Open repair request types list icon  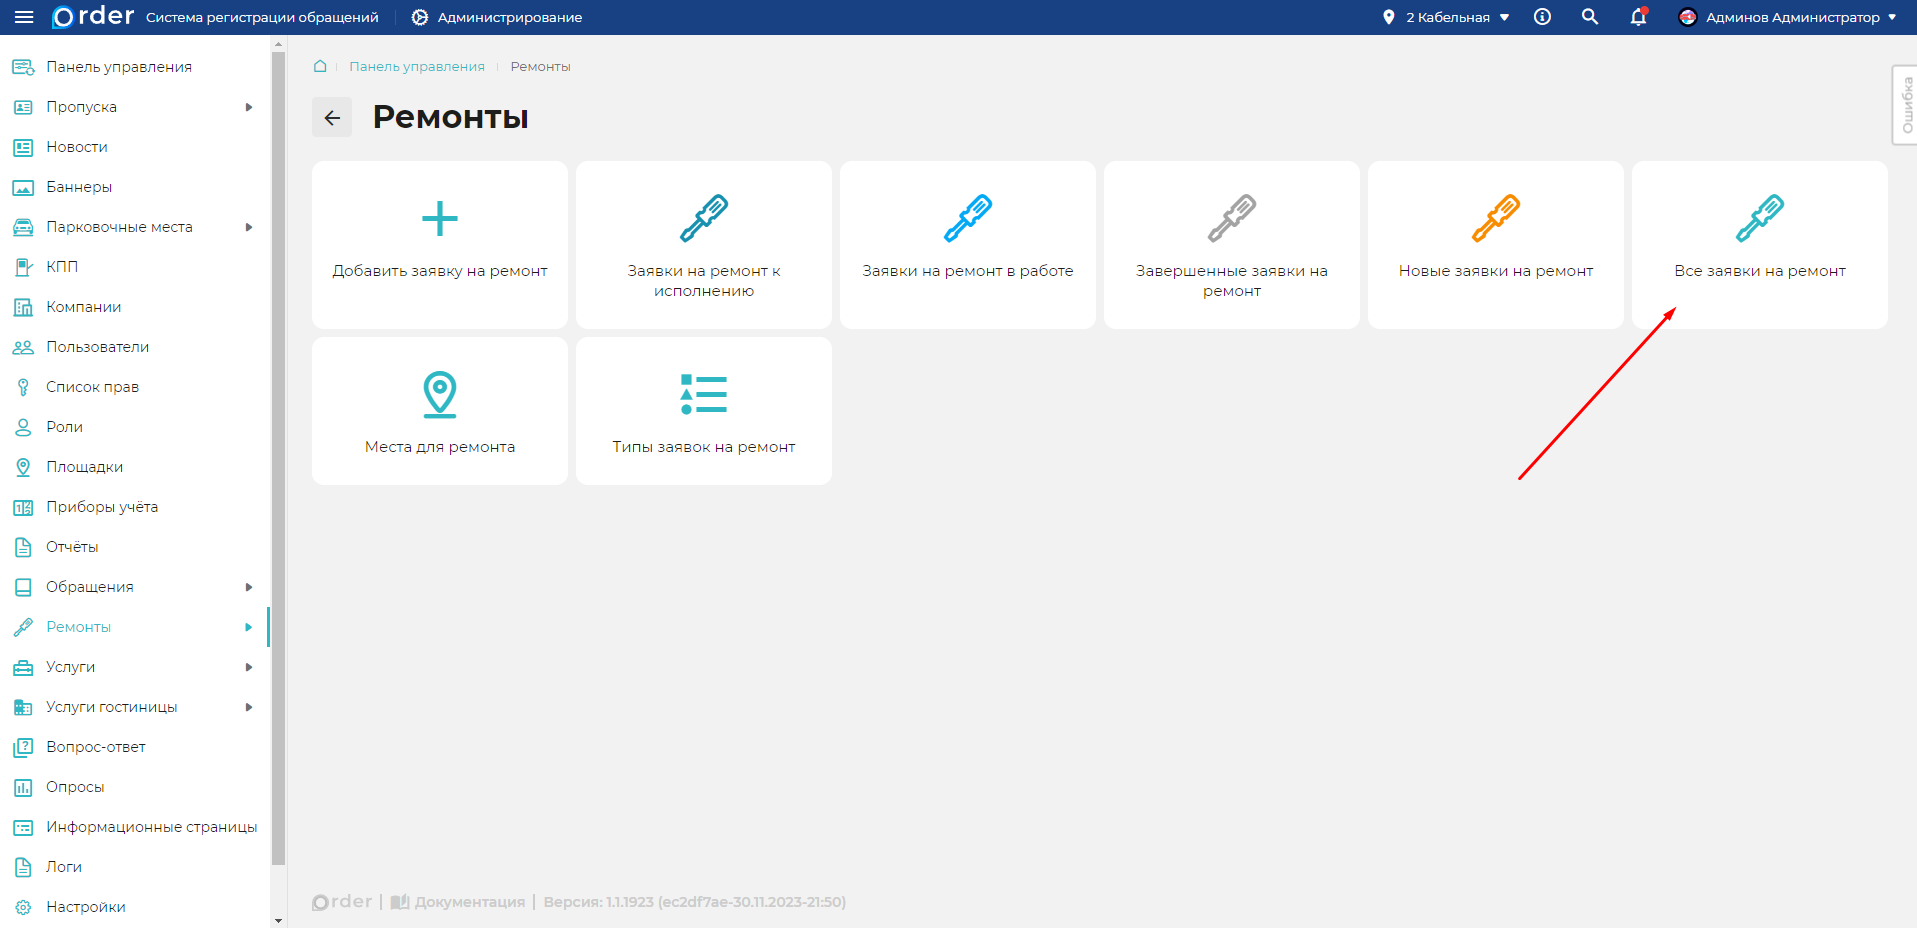703,394
